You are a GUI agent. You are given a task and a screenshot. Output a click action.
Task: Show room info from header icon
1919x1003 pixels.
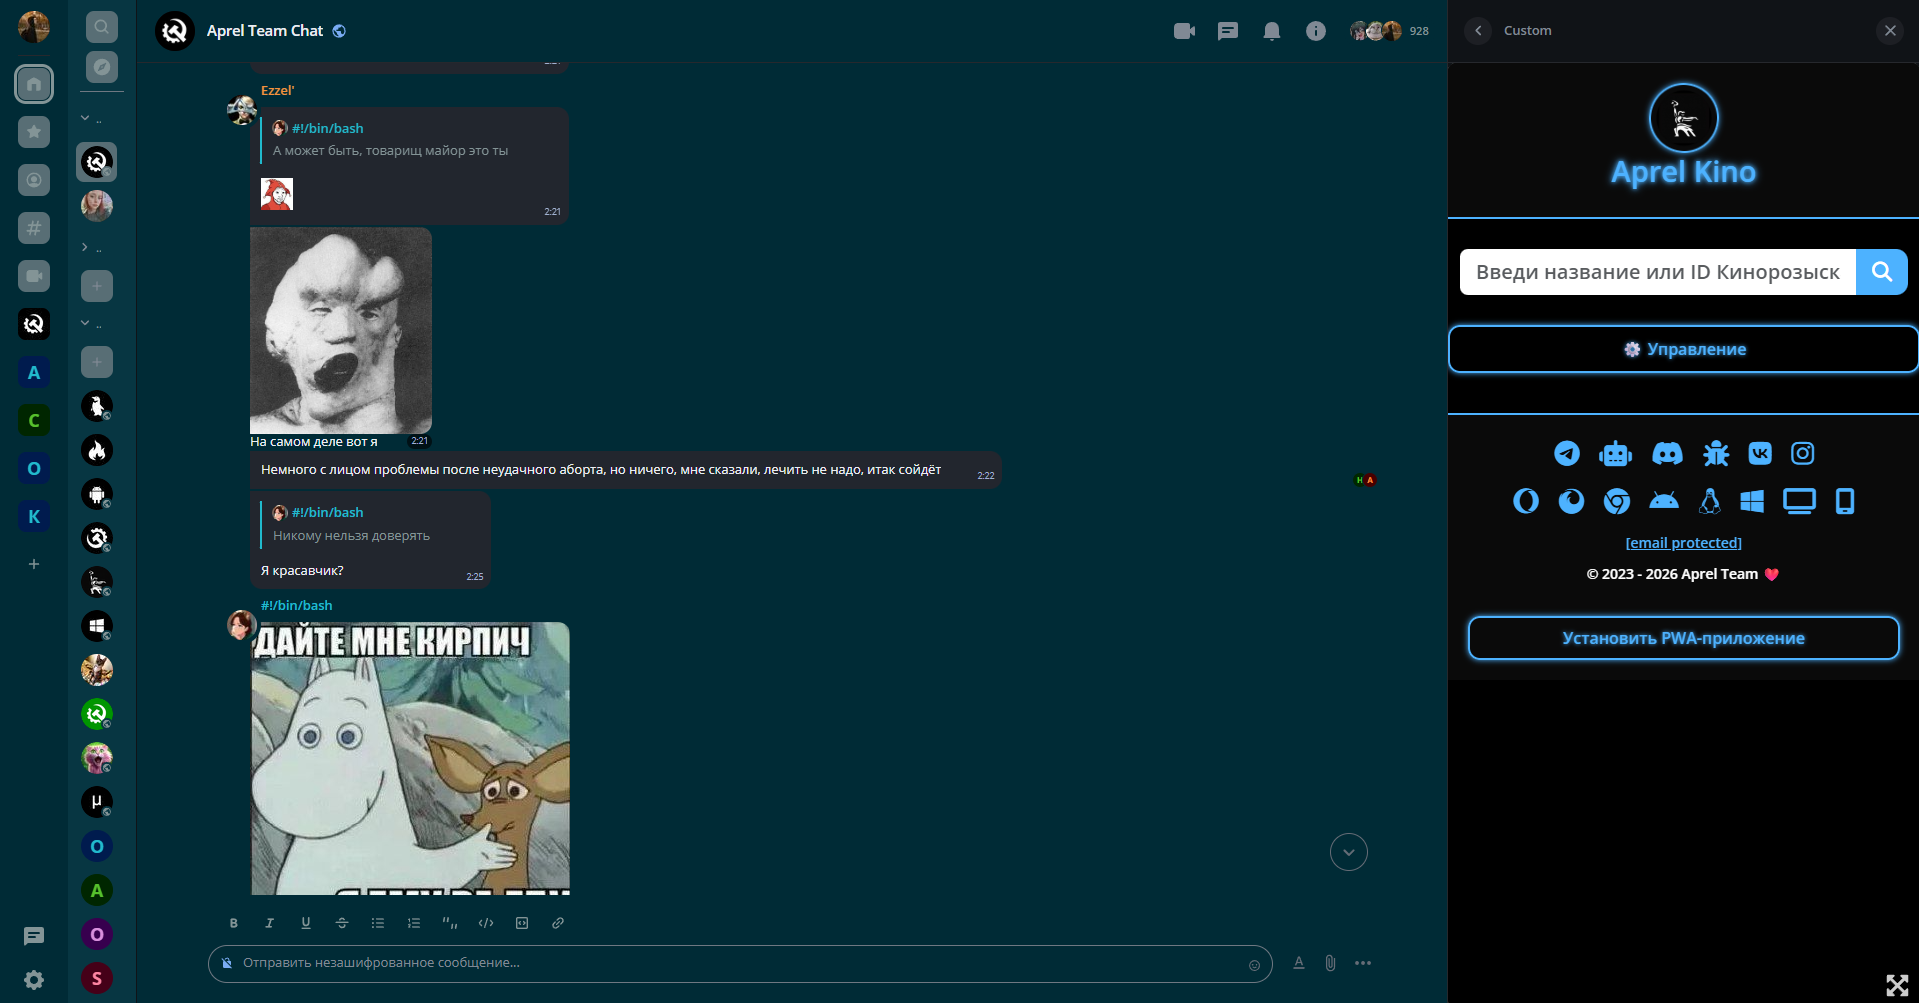click(x=1316, y=31)
